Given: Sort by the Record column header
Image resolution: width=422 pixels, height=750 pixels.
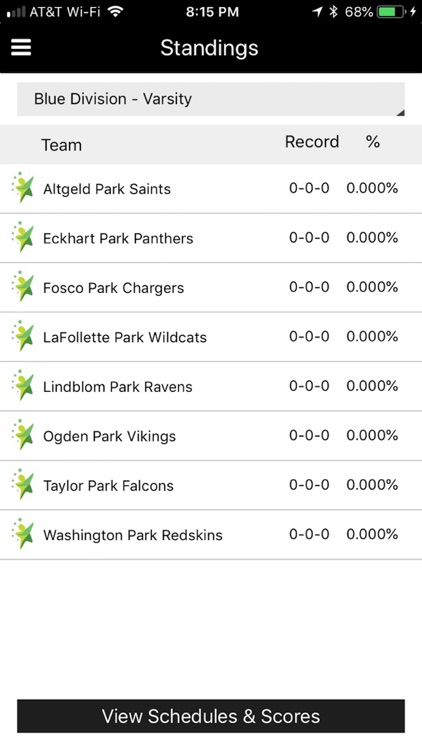Looking at the screenshot, I should click(312, 142).
